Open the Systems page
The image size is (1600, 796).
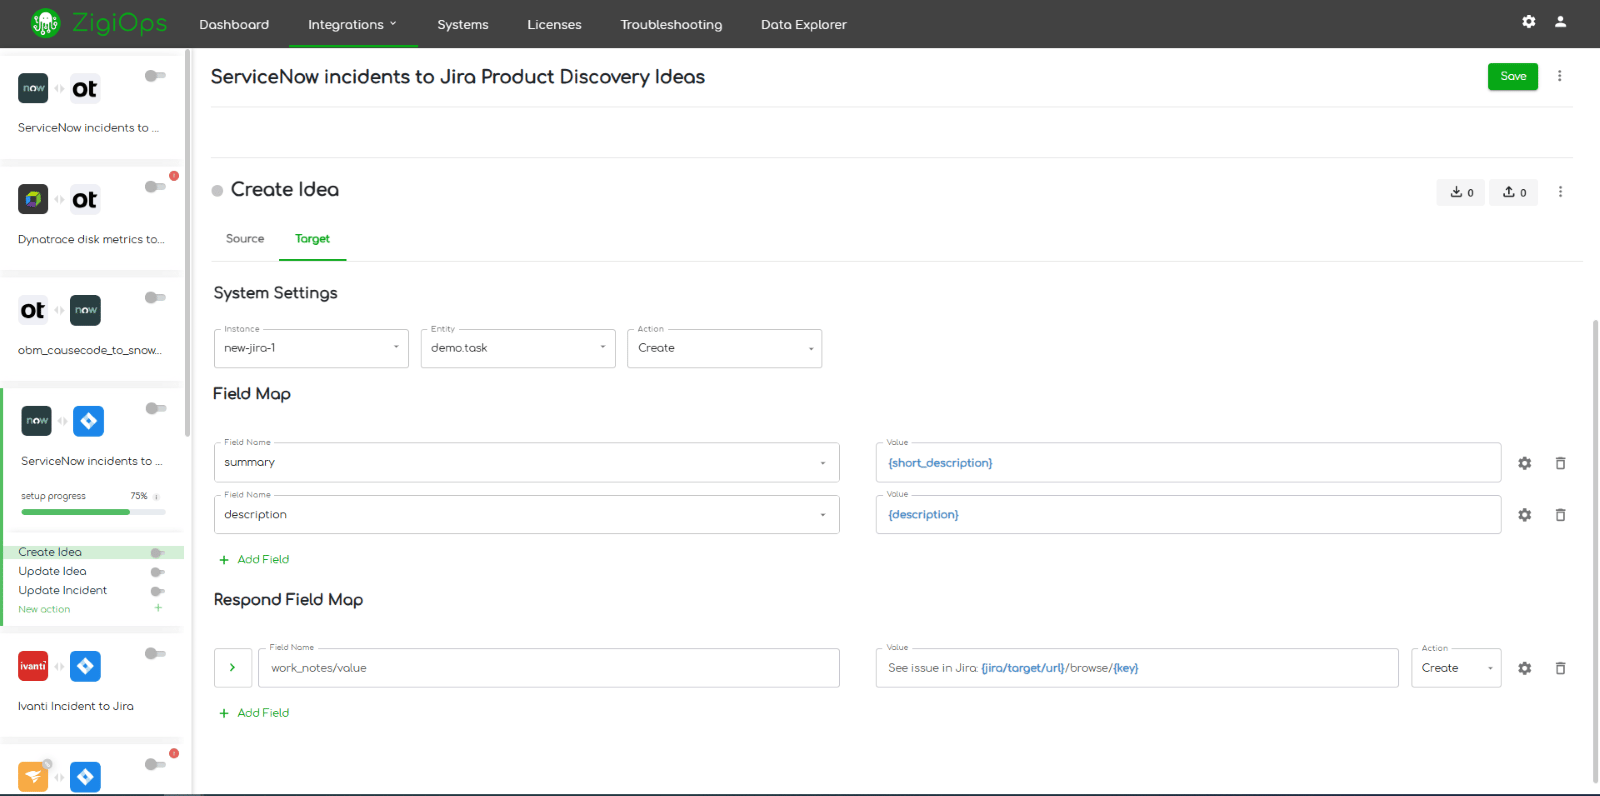[x=463, y=24]
